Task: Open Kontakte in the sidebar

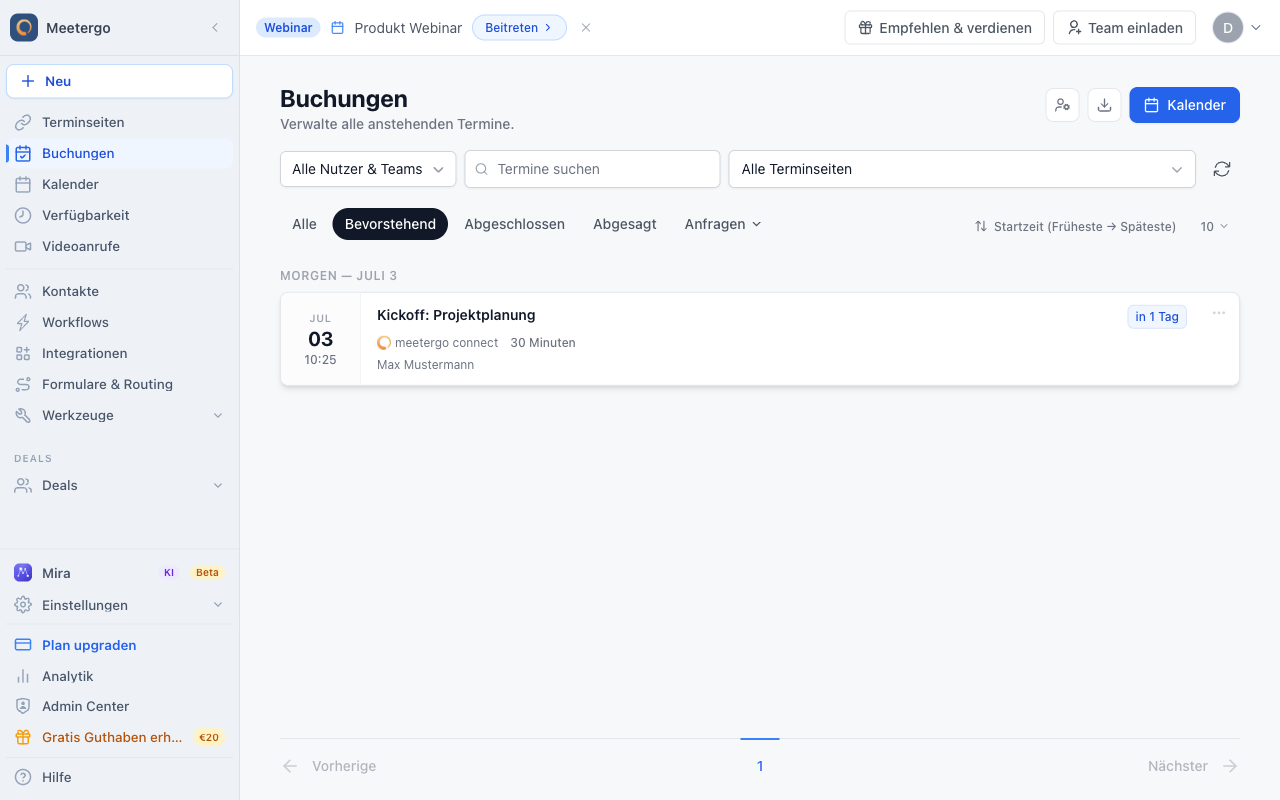Action: click(120, 291)
